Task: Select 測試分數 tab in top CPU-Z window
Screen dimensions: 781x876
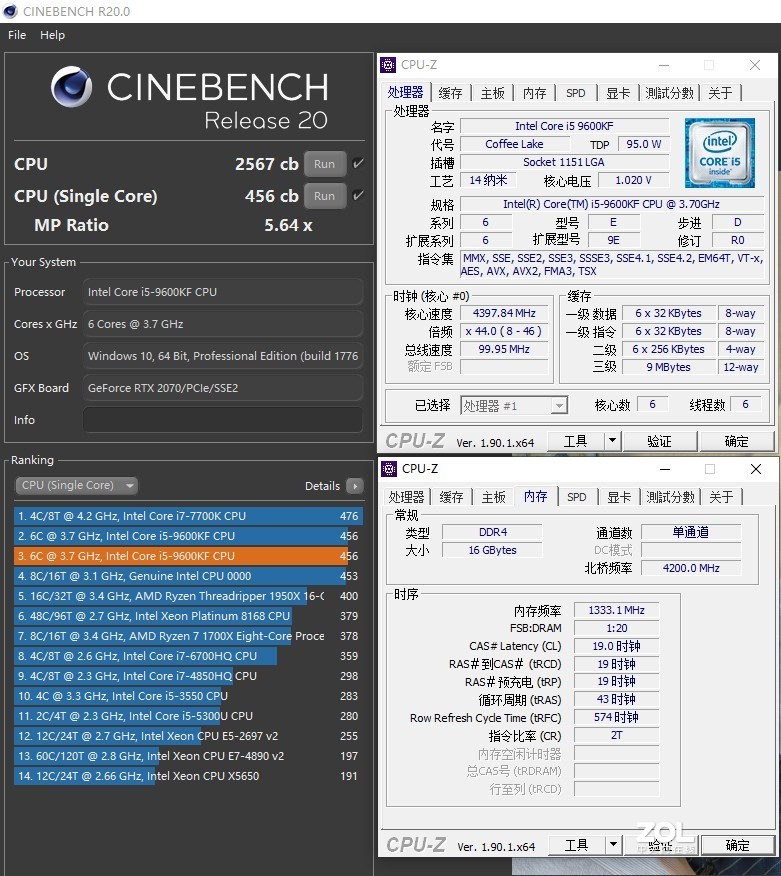Action: click(669, 93)
